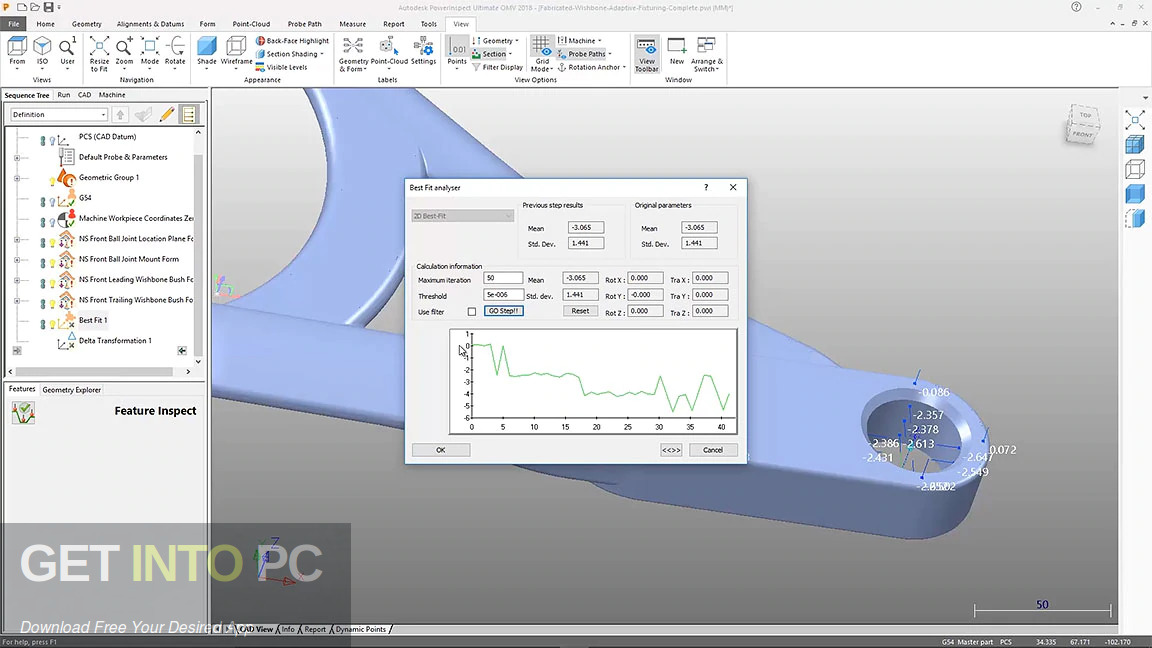This screenshot has height=648, width=1152.
Task: Open Arrange & Switch windows
Action: point(707,54)
